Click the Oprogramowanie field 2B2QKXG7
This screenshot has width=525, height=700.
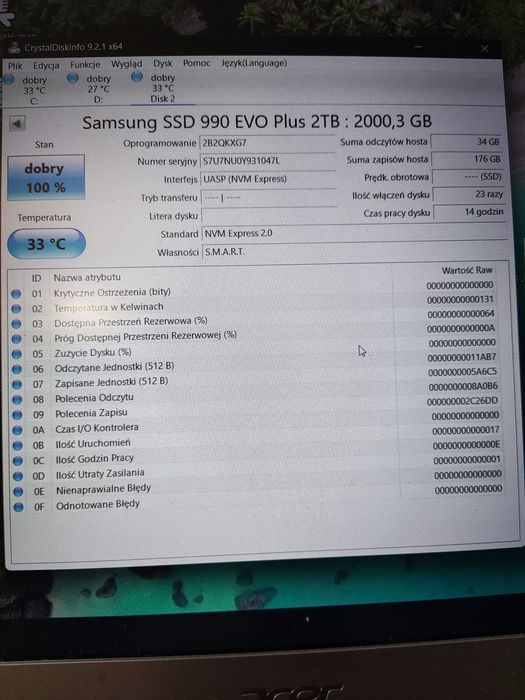click(x=267, y=143)
